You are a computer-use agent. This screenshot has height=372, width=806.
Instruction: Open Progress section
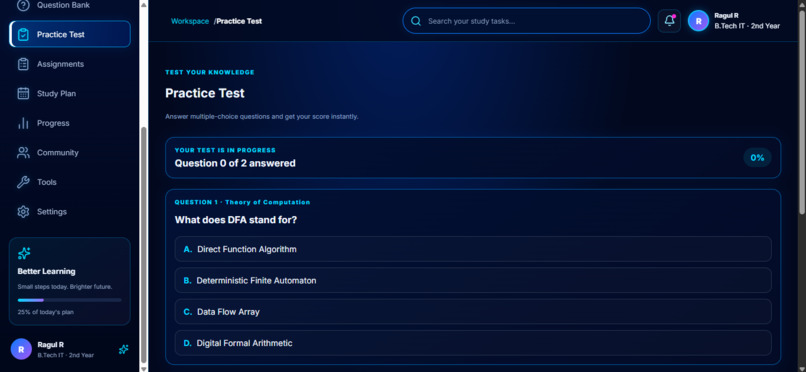click(x=53, y=123)
